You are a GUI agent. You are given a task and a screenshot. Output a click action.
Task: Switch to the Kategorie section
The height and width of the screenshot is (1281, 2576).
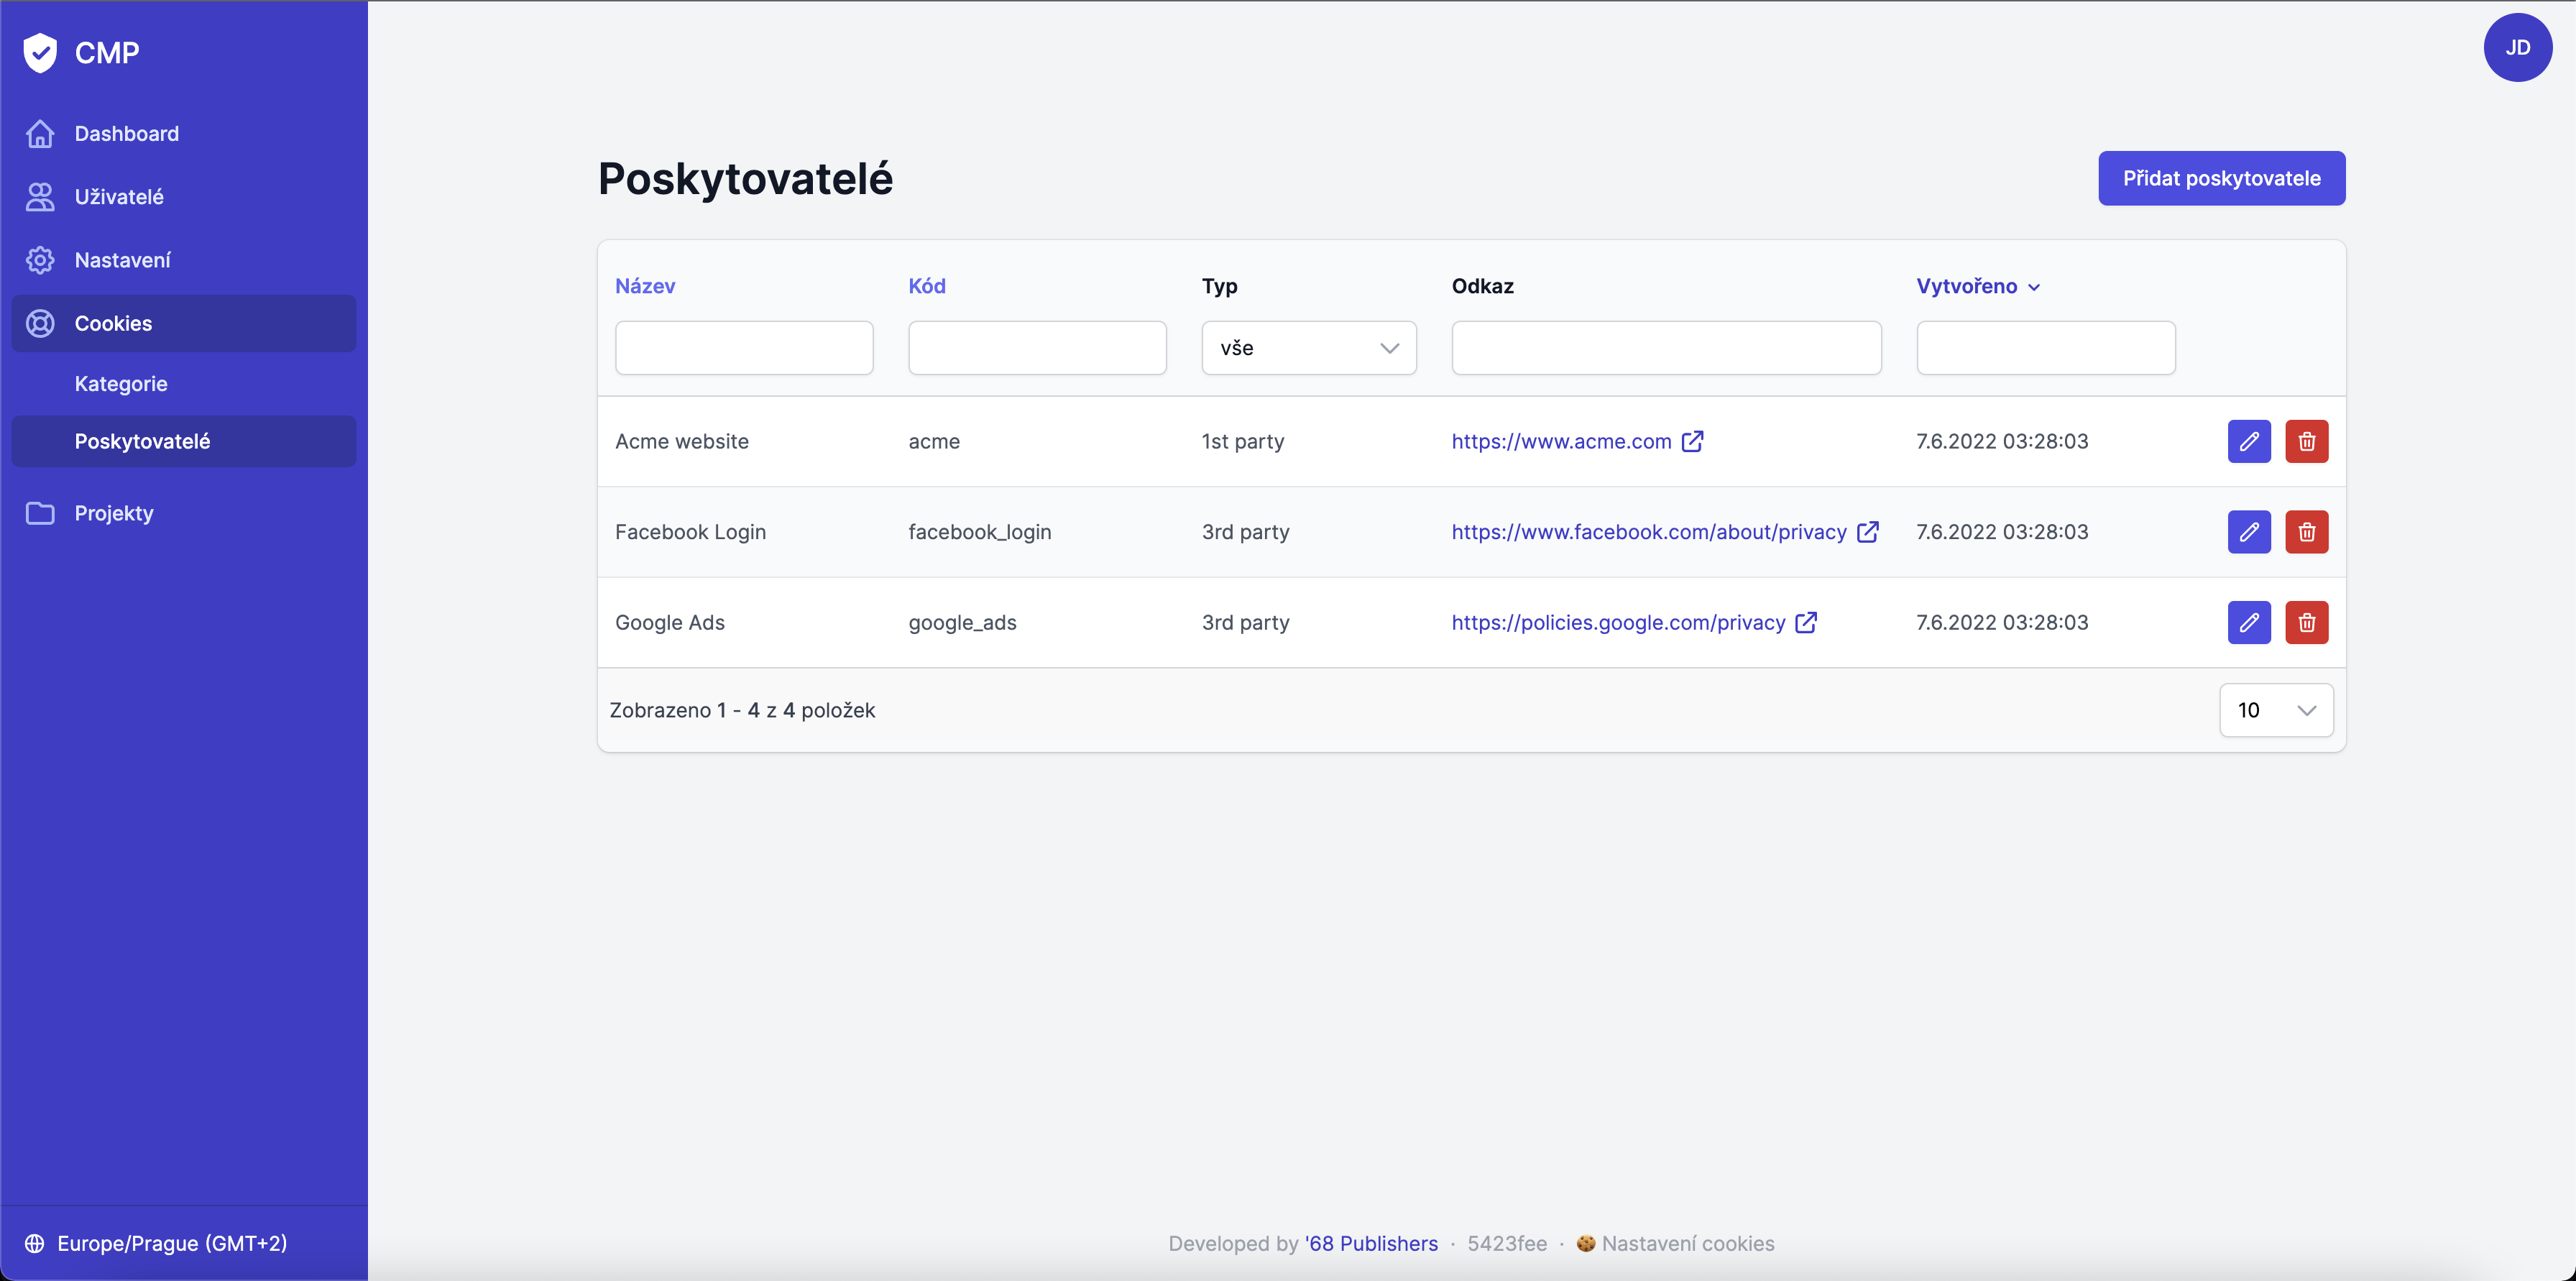click(121, 384)
